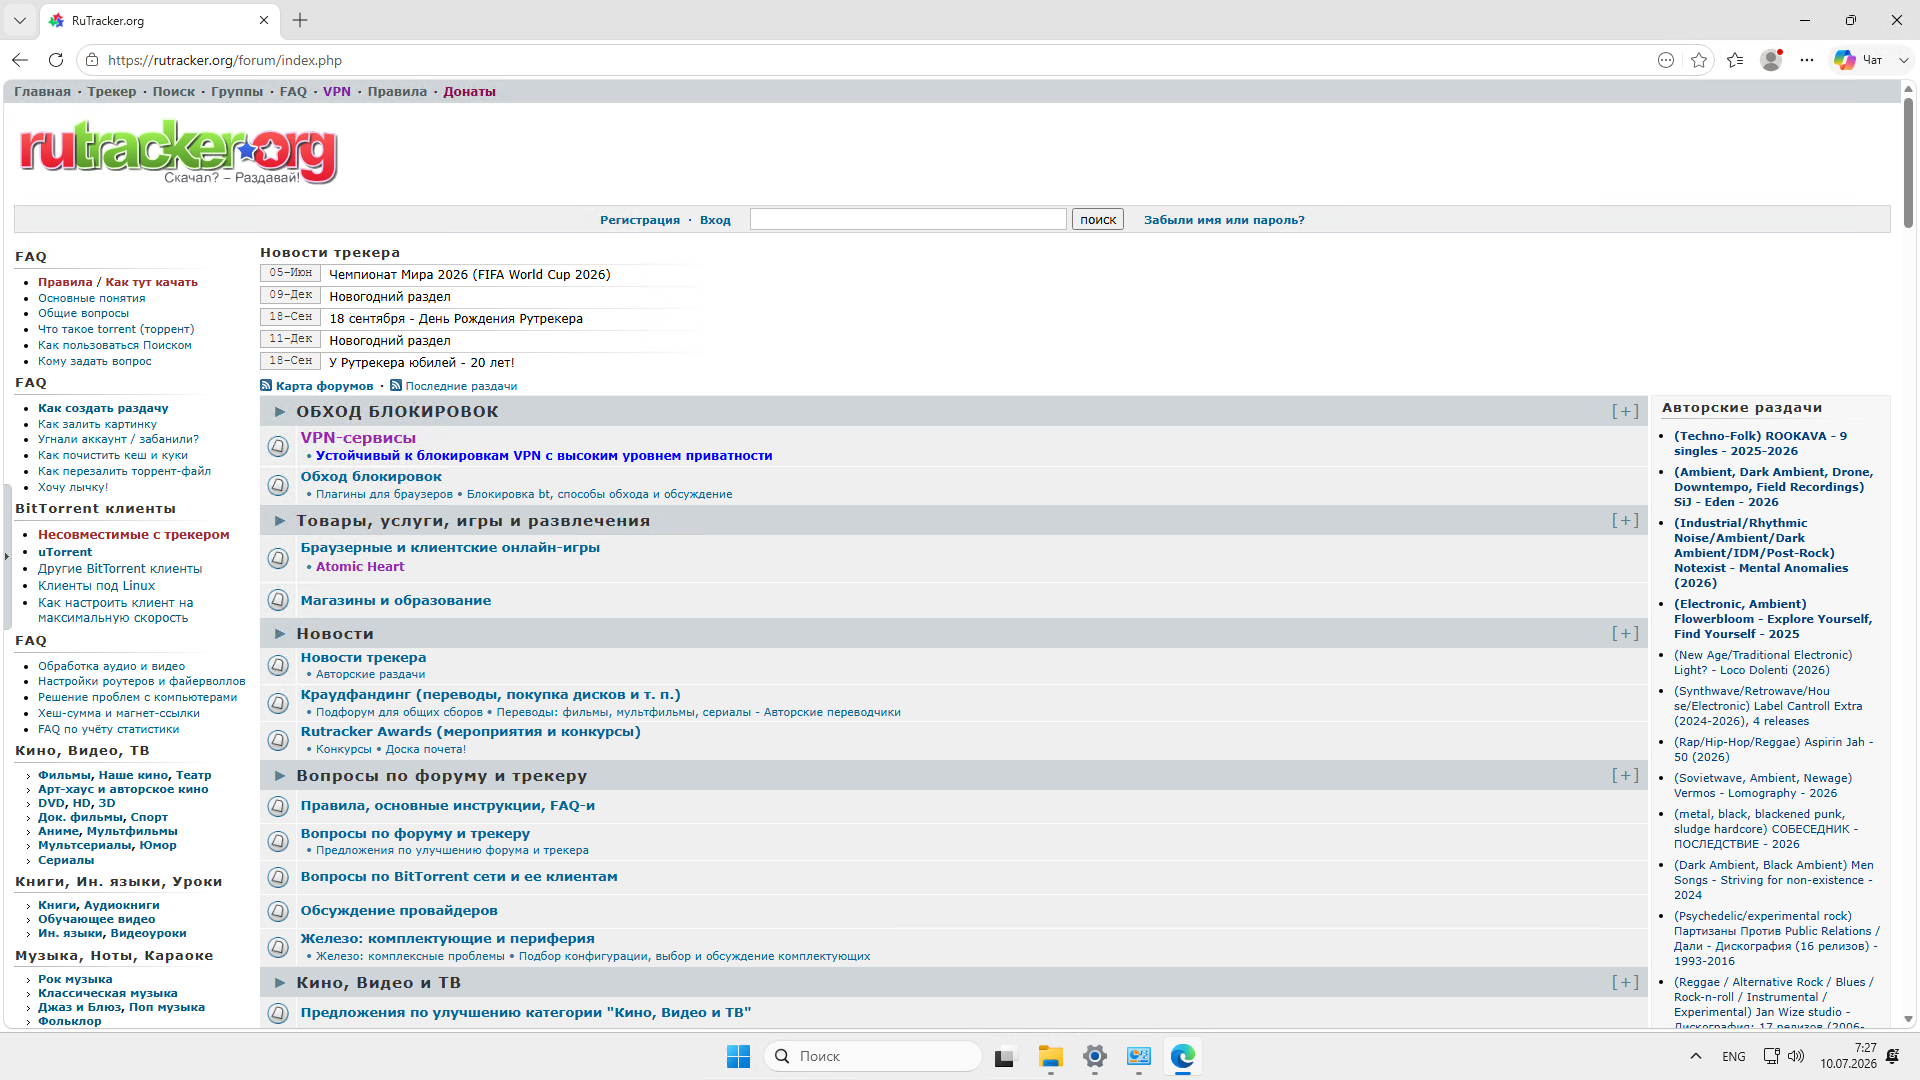The image size is (1920, 1080).
Task: Click the rutracker.org logo image
Action: (178, 152)
